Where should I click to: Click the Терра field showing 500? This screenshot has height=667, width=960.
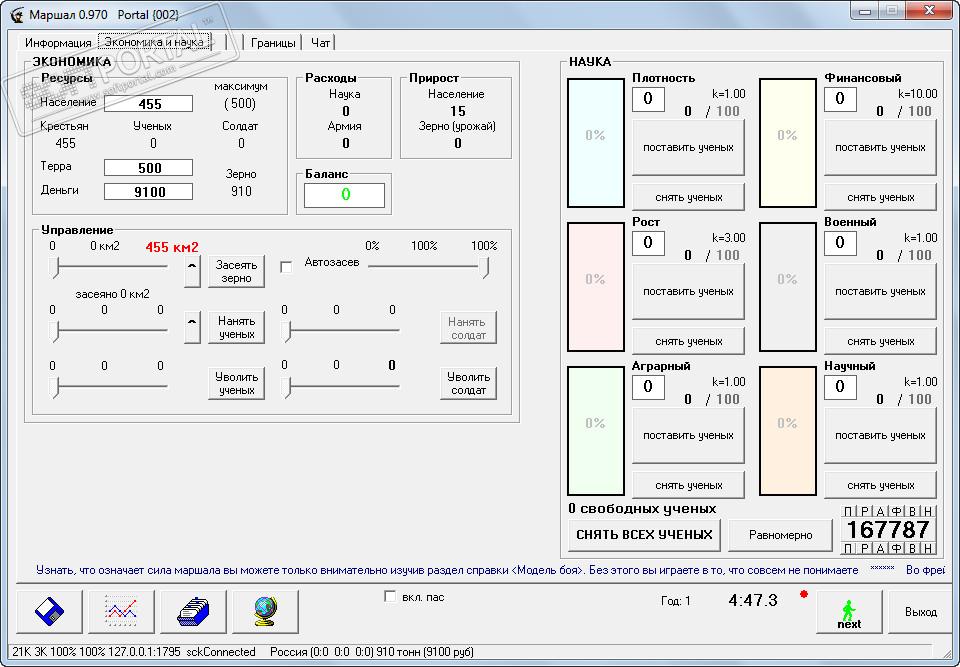[x=149, y=168]
